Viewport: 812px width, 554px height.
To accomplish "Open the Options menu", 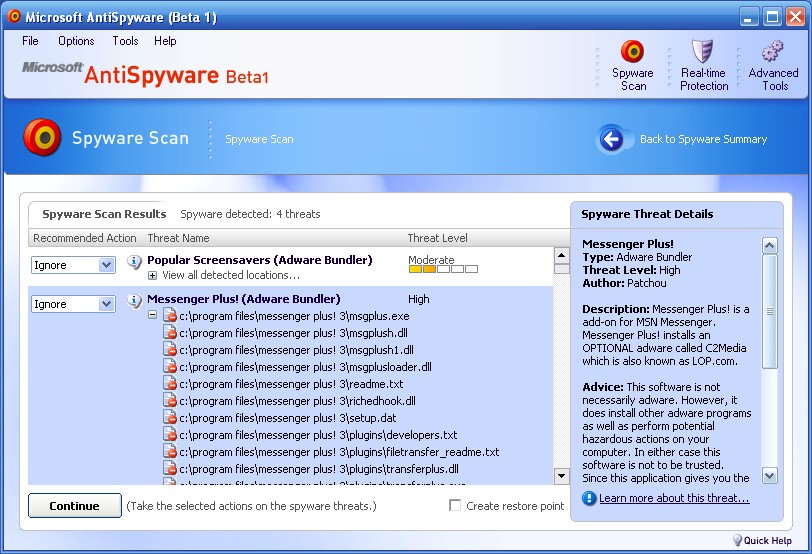I will [76, 41].
